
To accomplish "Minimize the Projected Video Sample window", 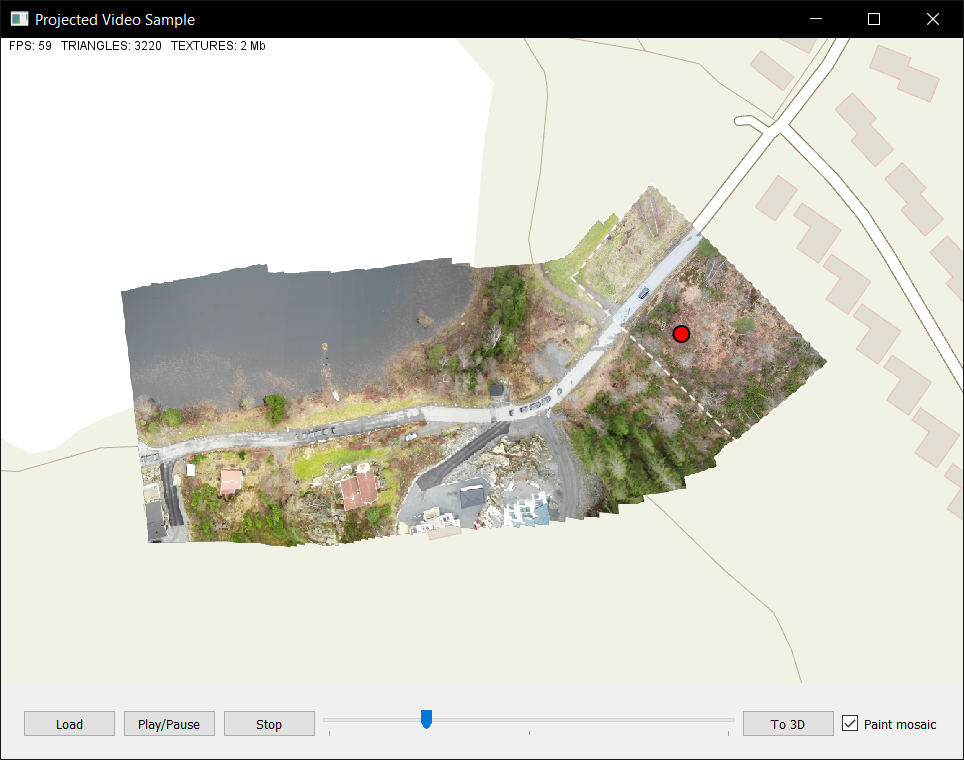I will click(x=816, y=19).
